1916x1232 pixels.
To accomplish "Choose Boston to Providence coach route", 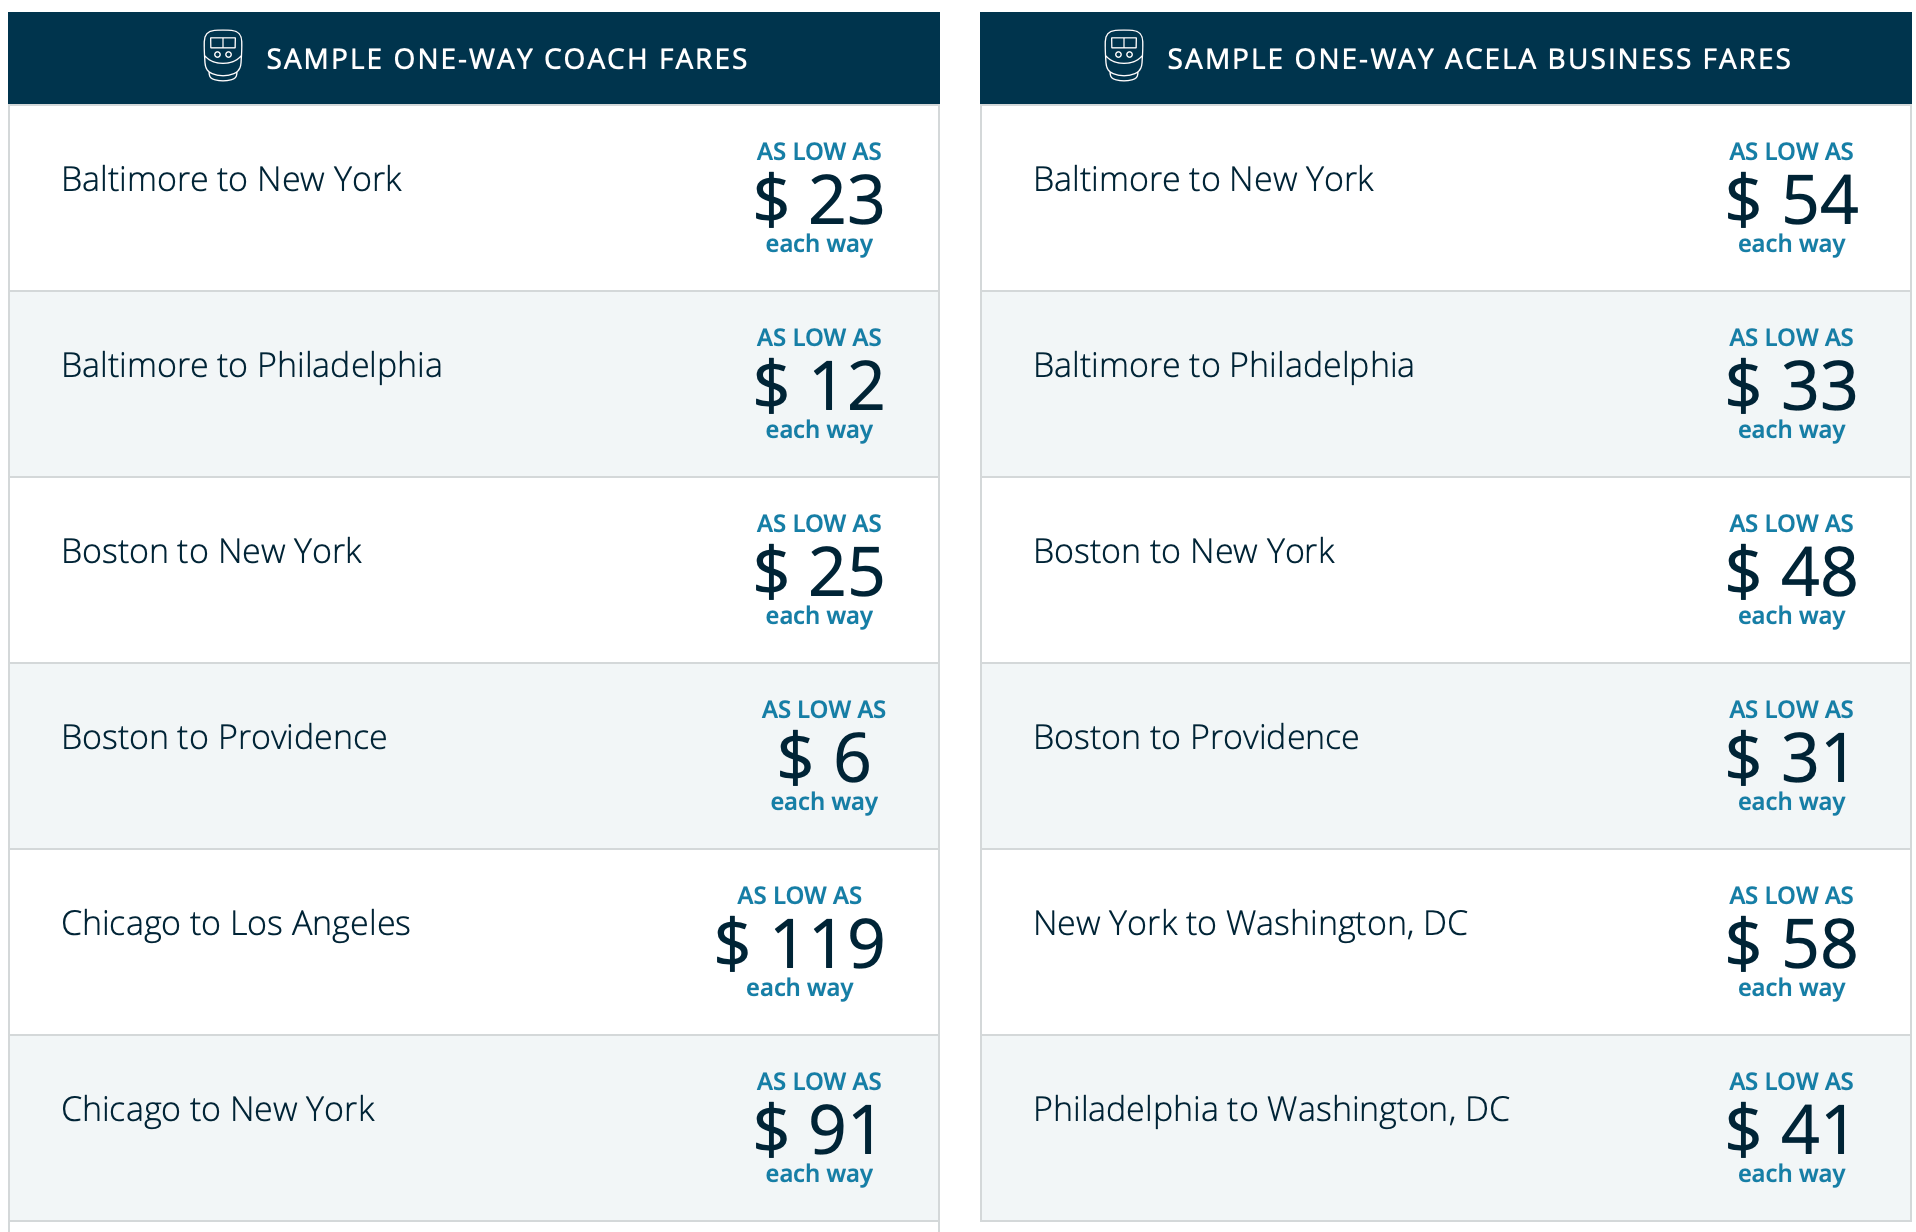I will 224,738.
